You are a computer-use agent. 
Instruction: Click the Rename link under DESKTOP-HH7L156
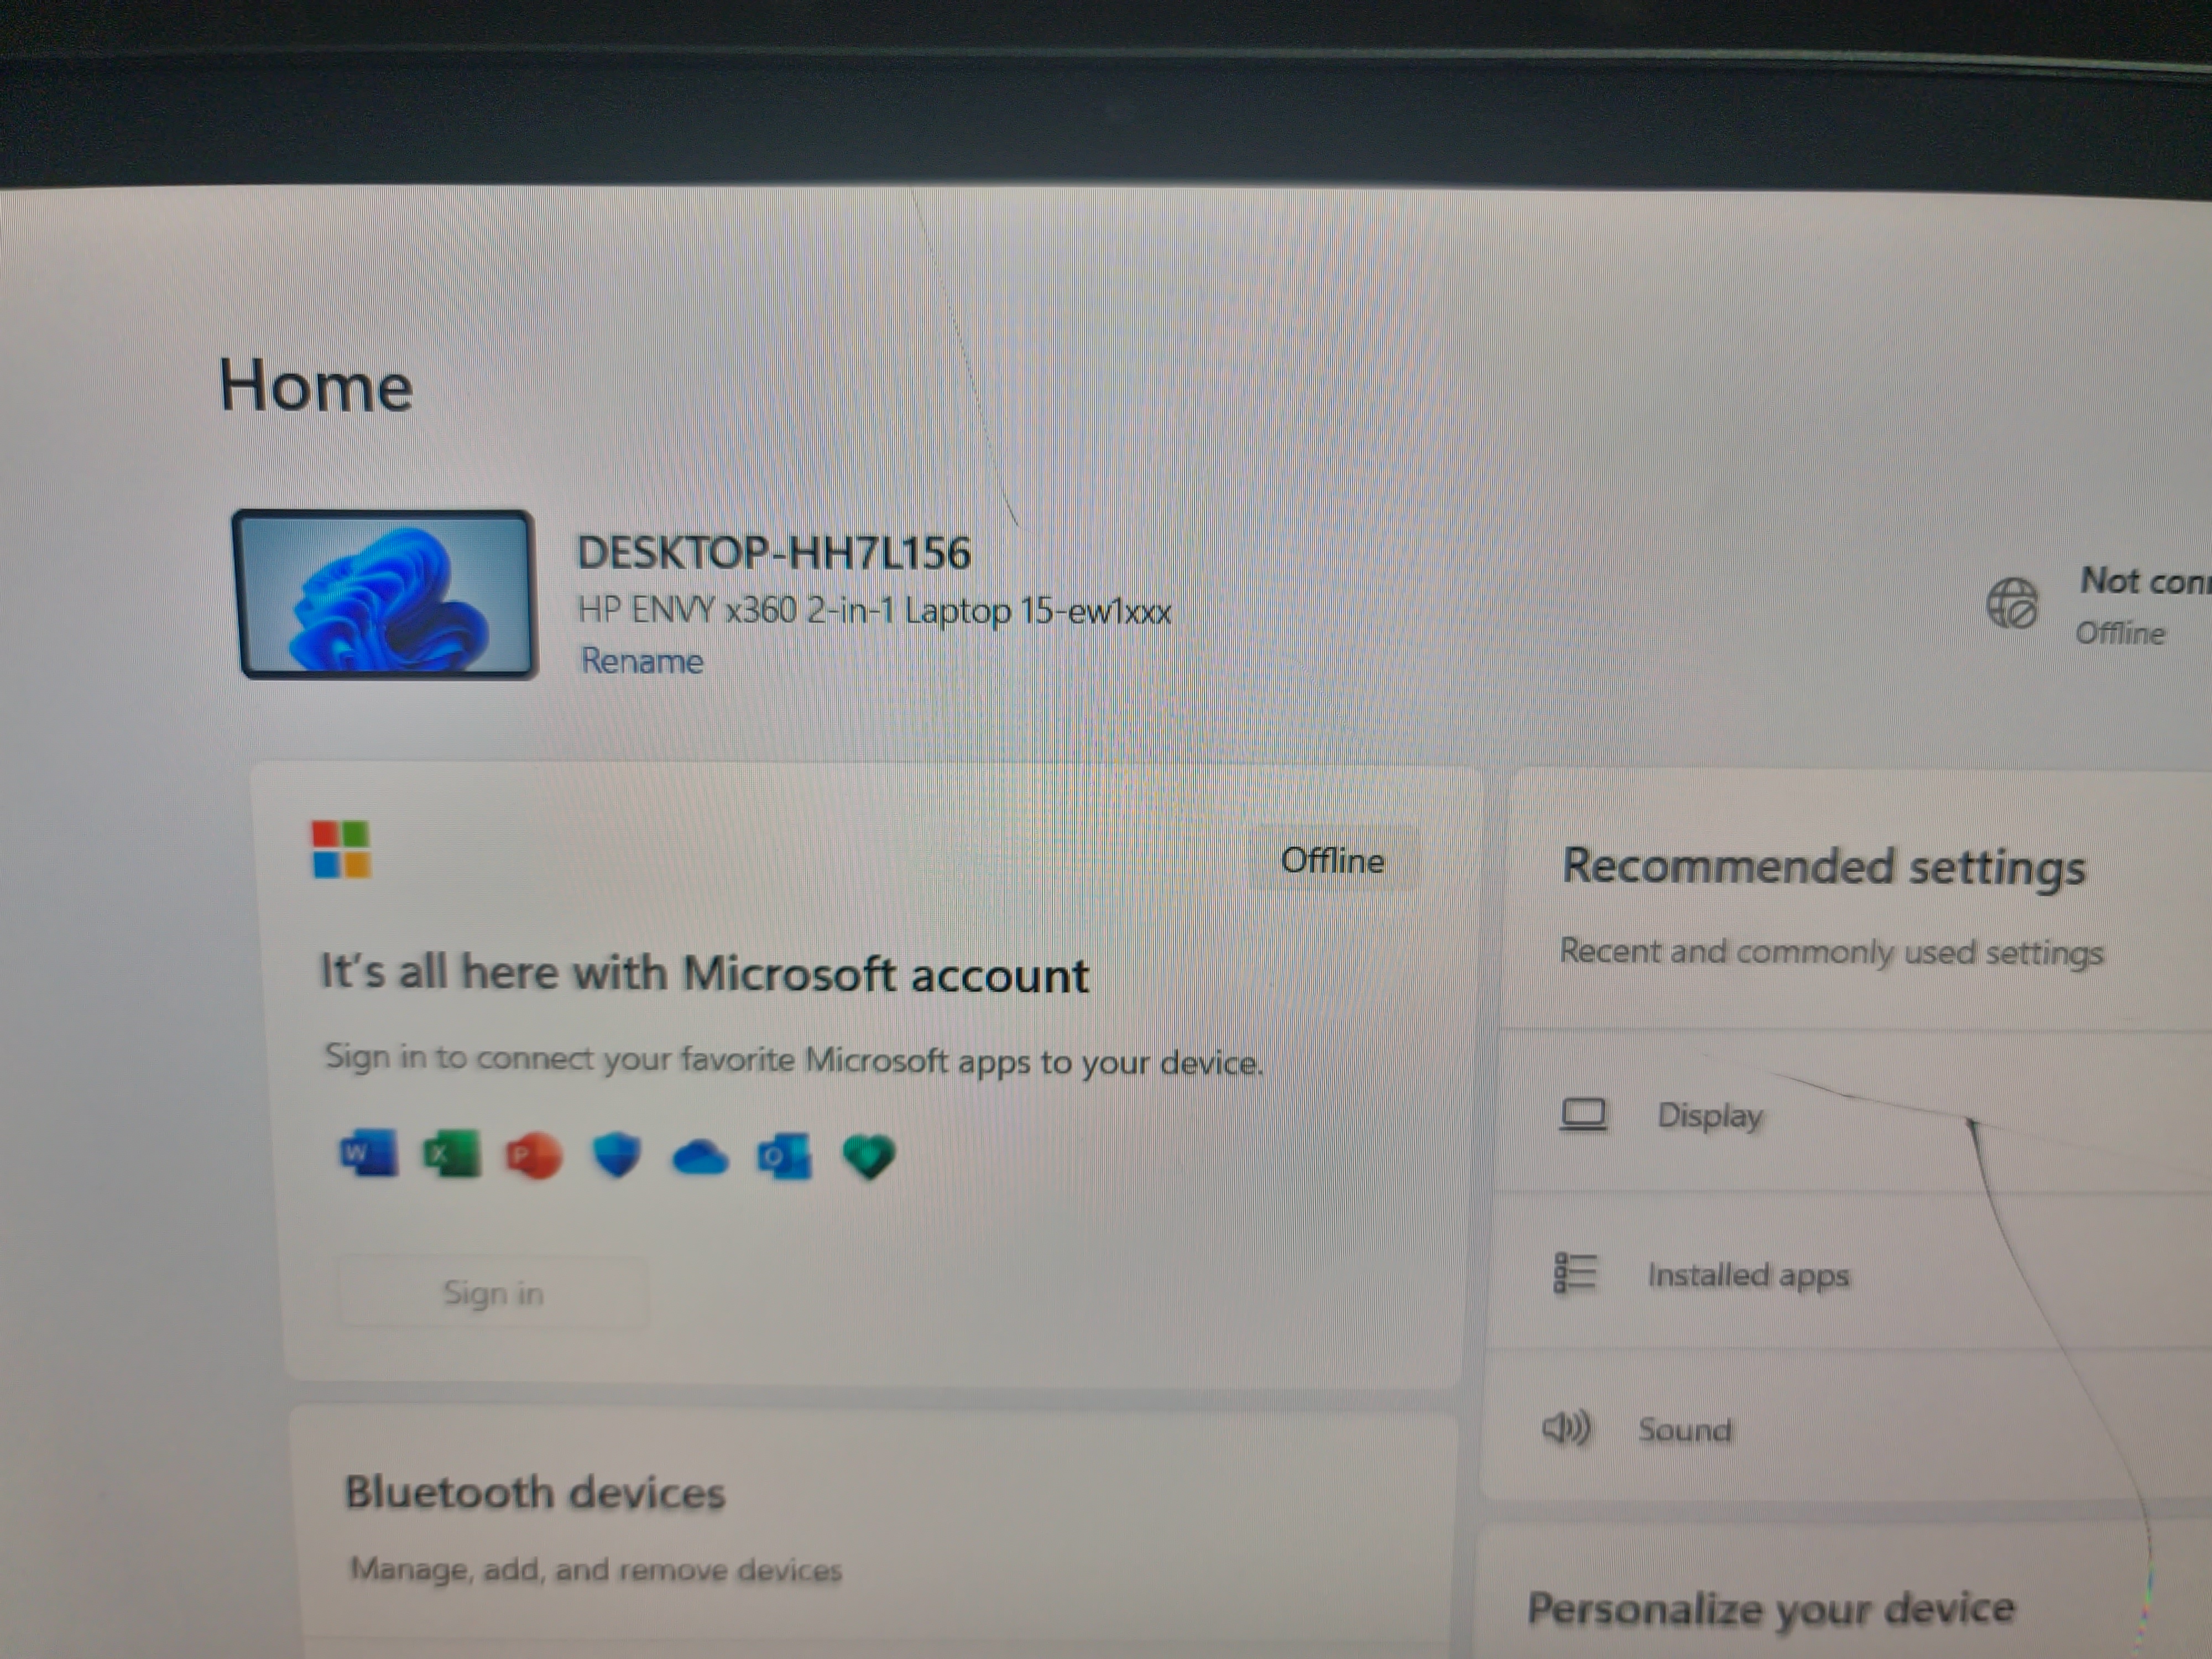click(642, 661)
